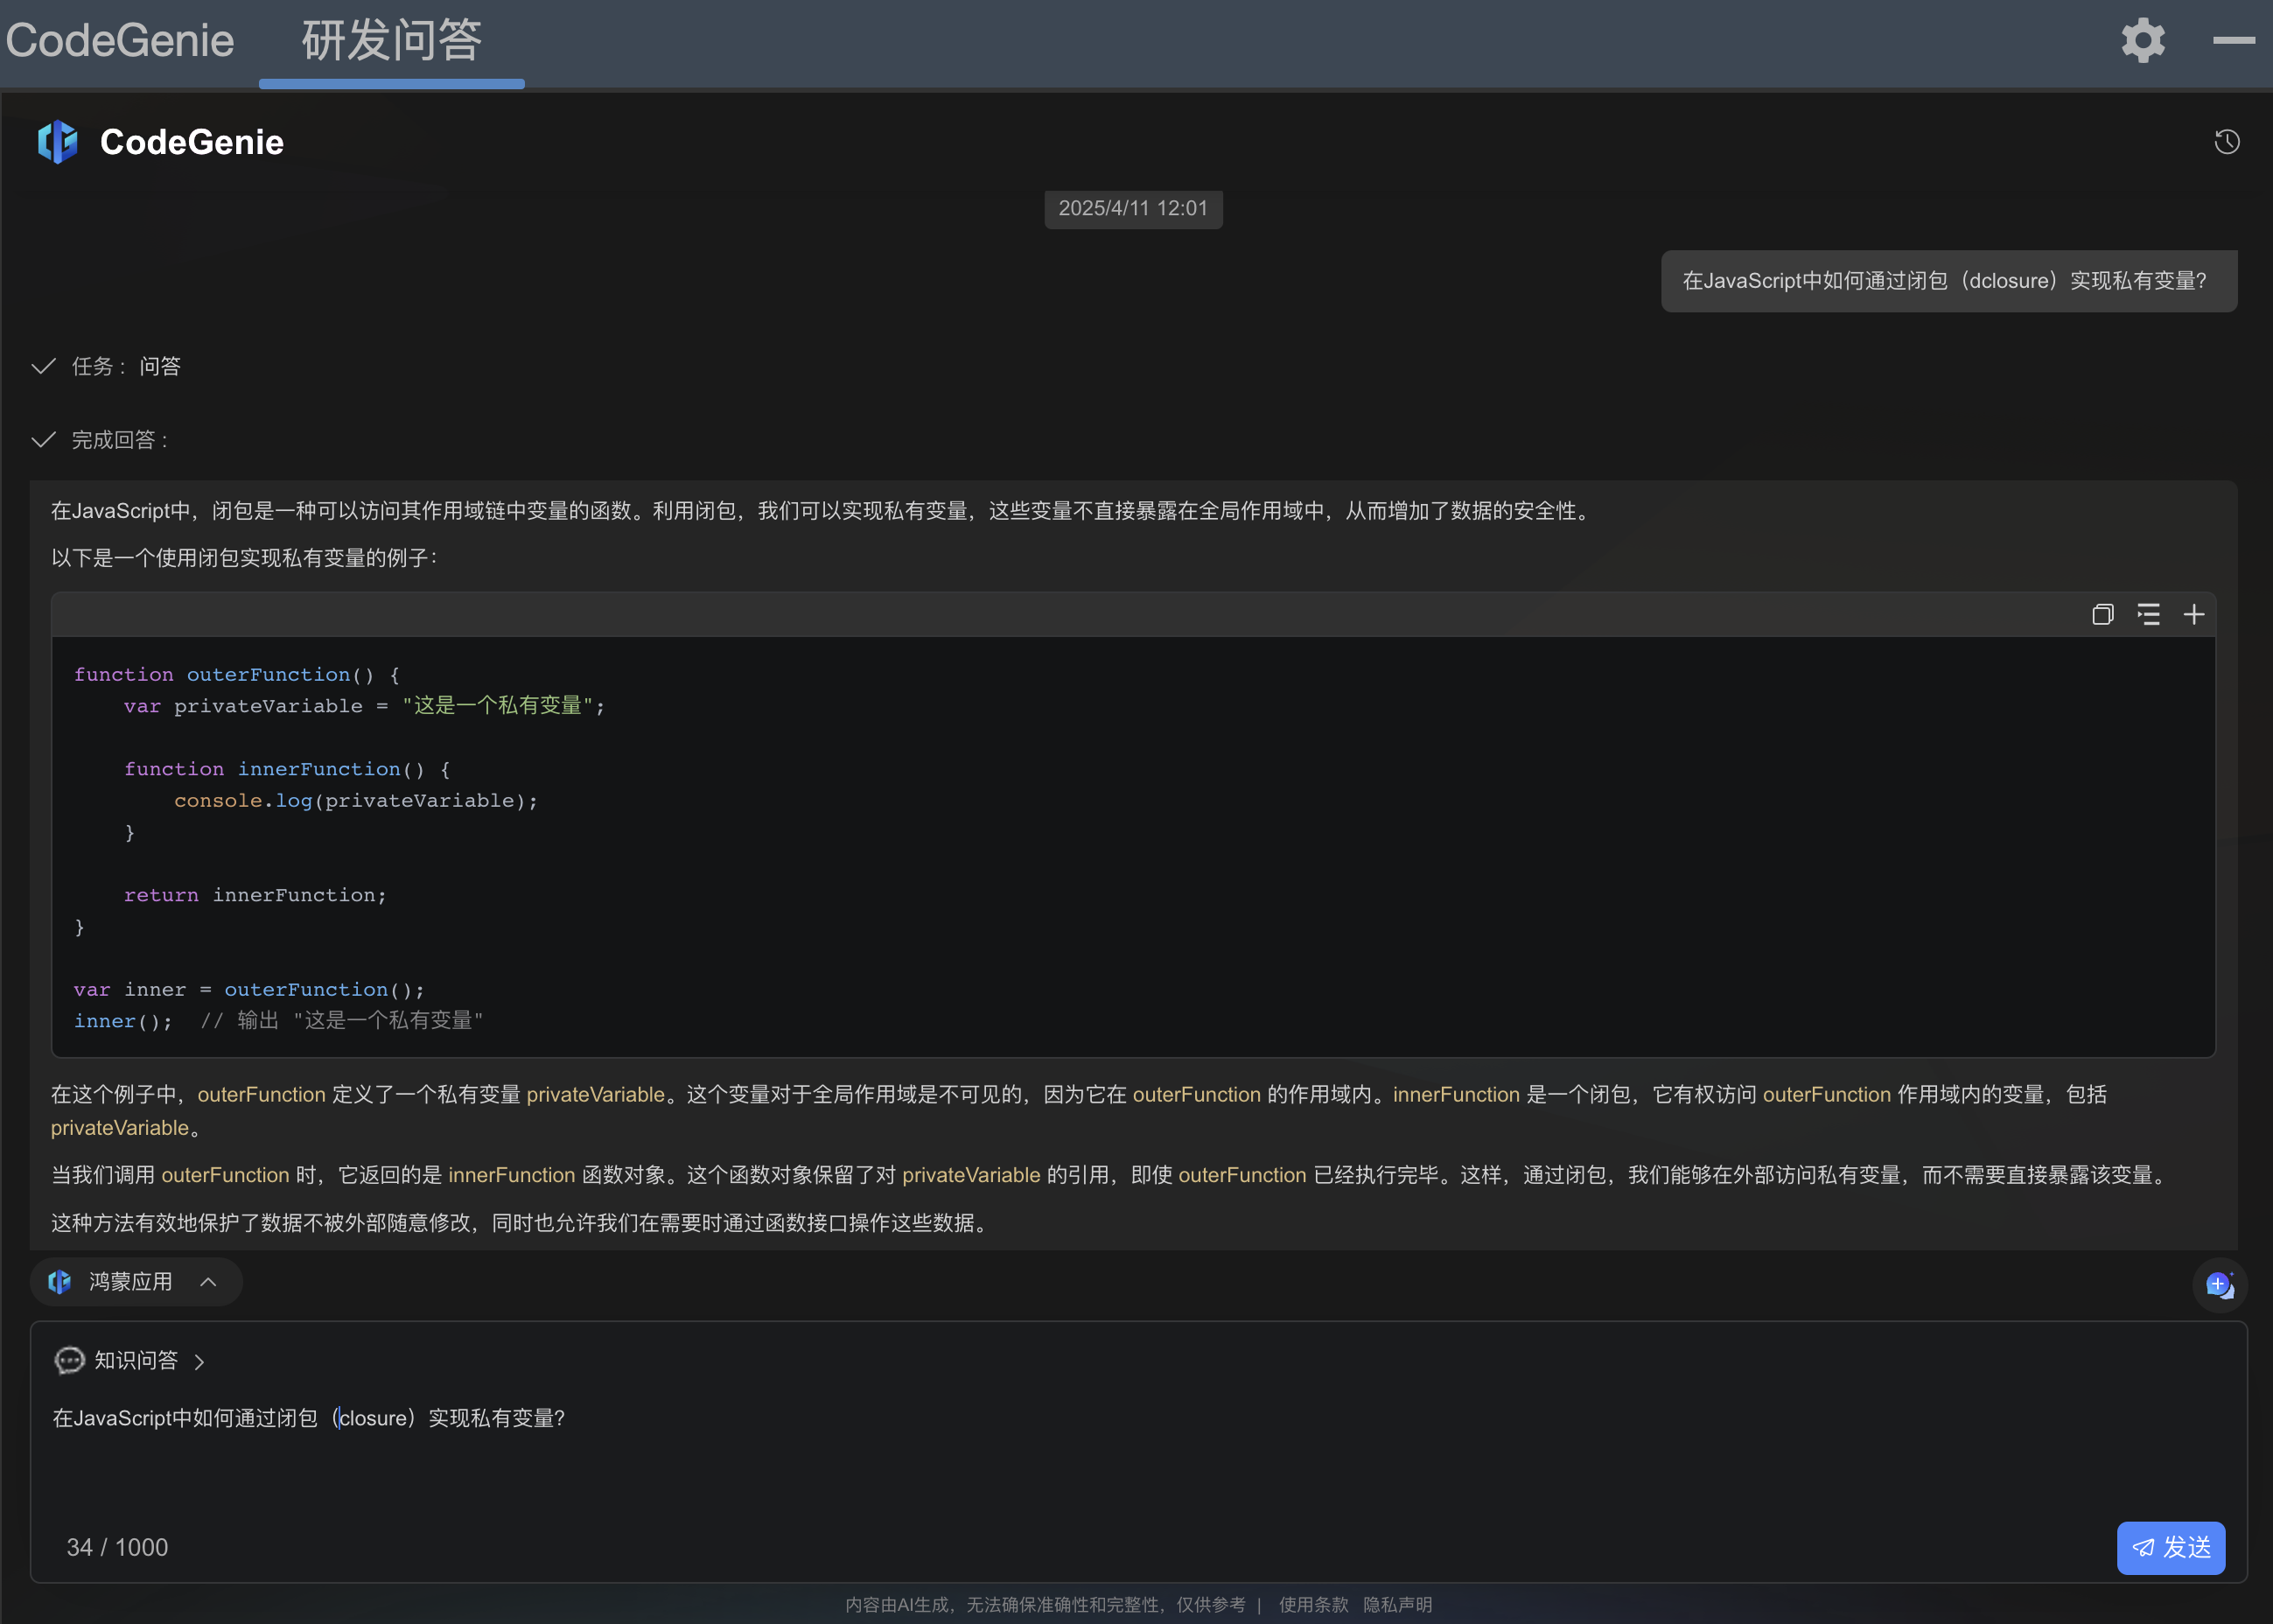Open chat history clock icon
Viewport: 2273px width, 1624px height.
tap(2226, 142)
